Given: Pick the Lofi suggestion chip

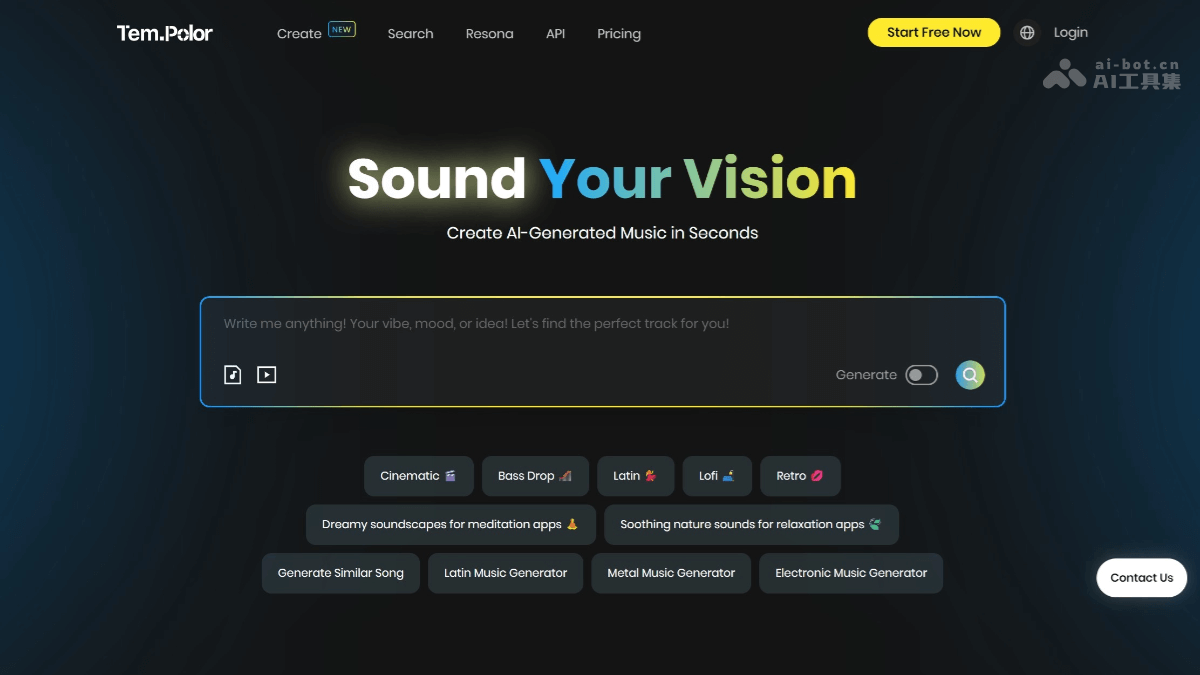Looking at the screenshot, I should click(x=717, y=476).
